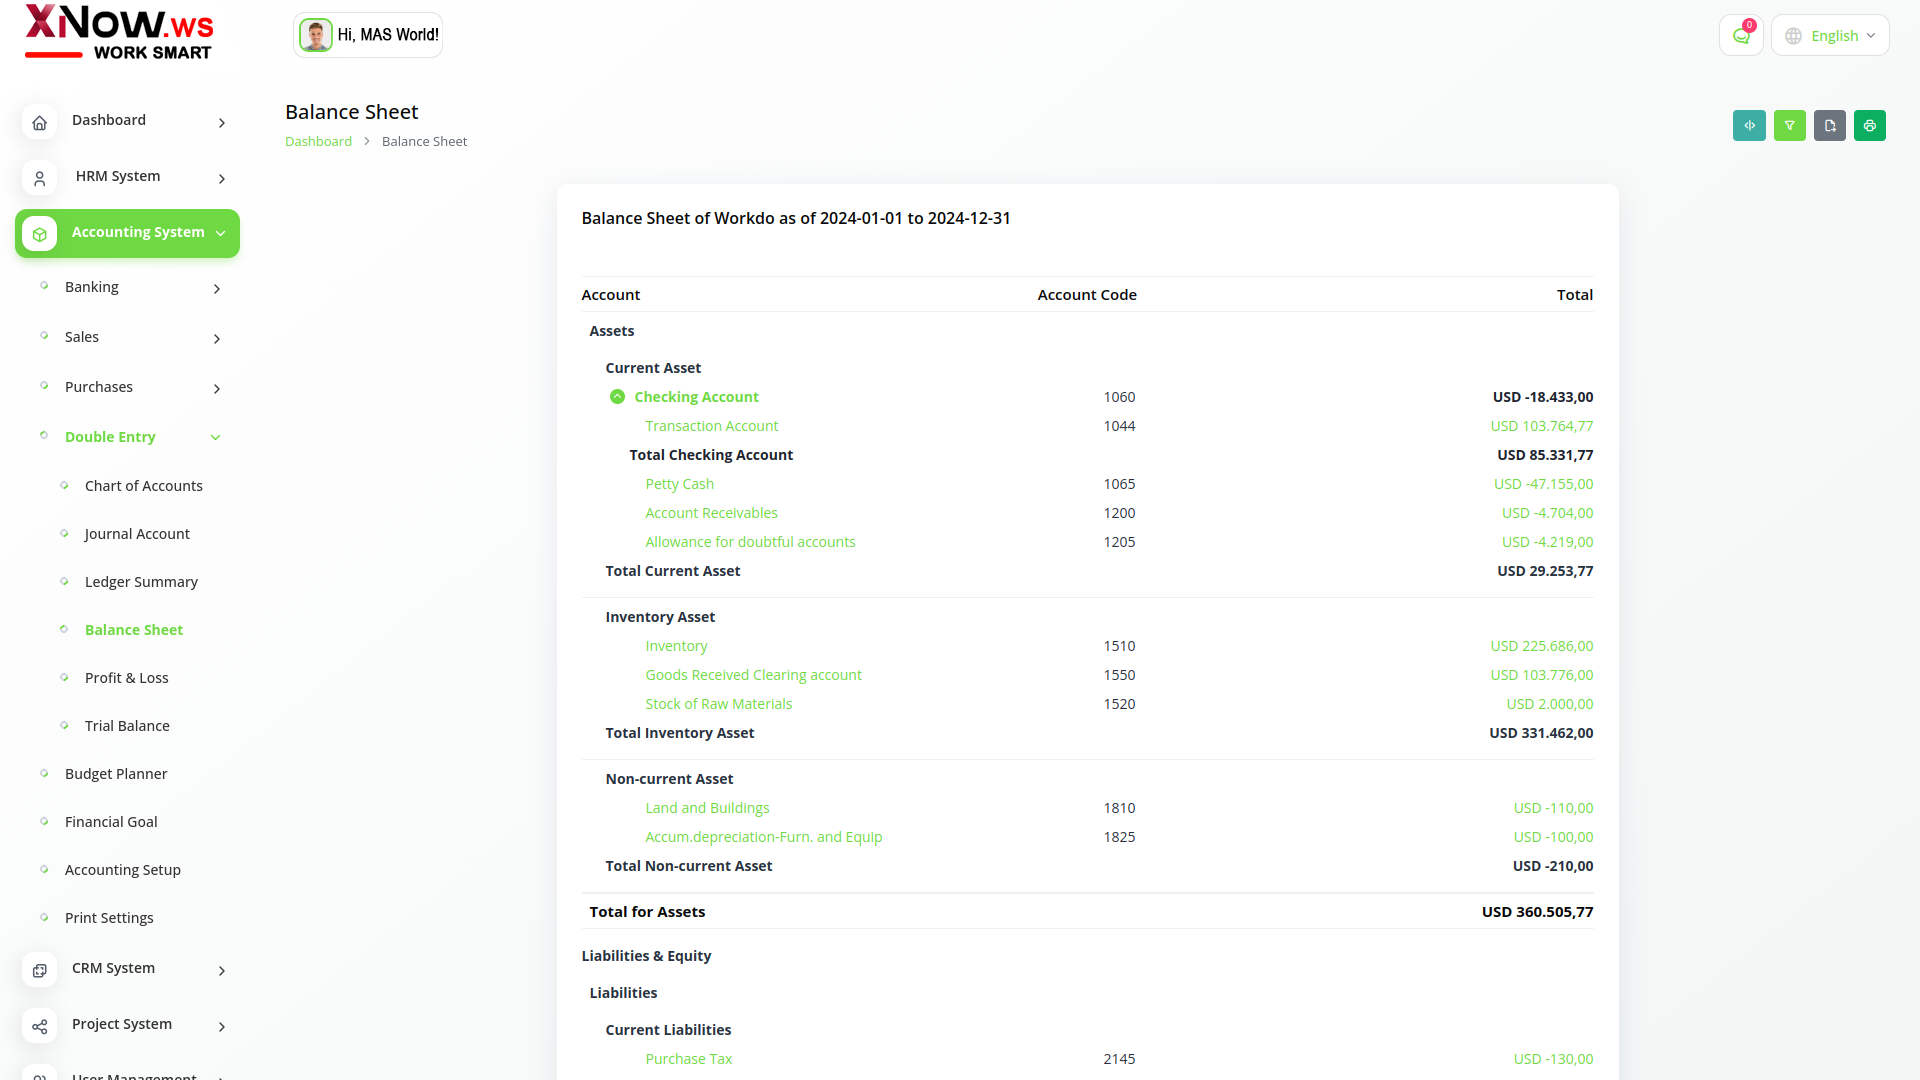Open the chat notifications icon

[x=1741, y=36]
